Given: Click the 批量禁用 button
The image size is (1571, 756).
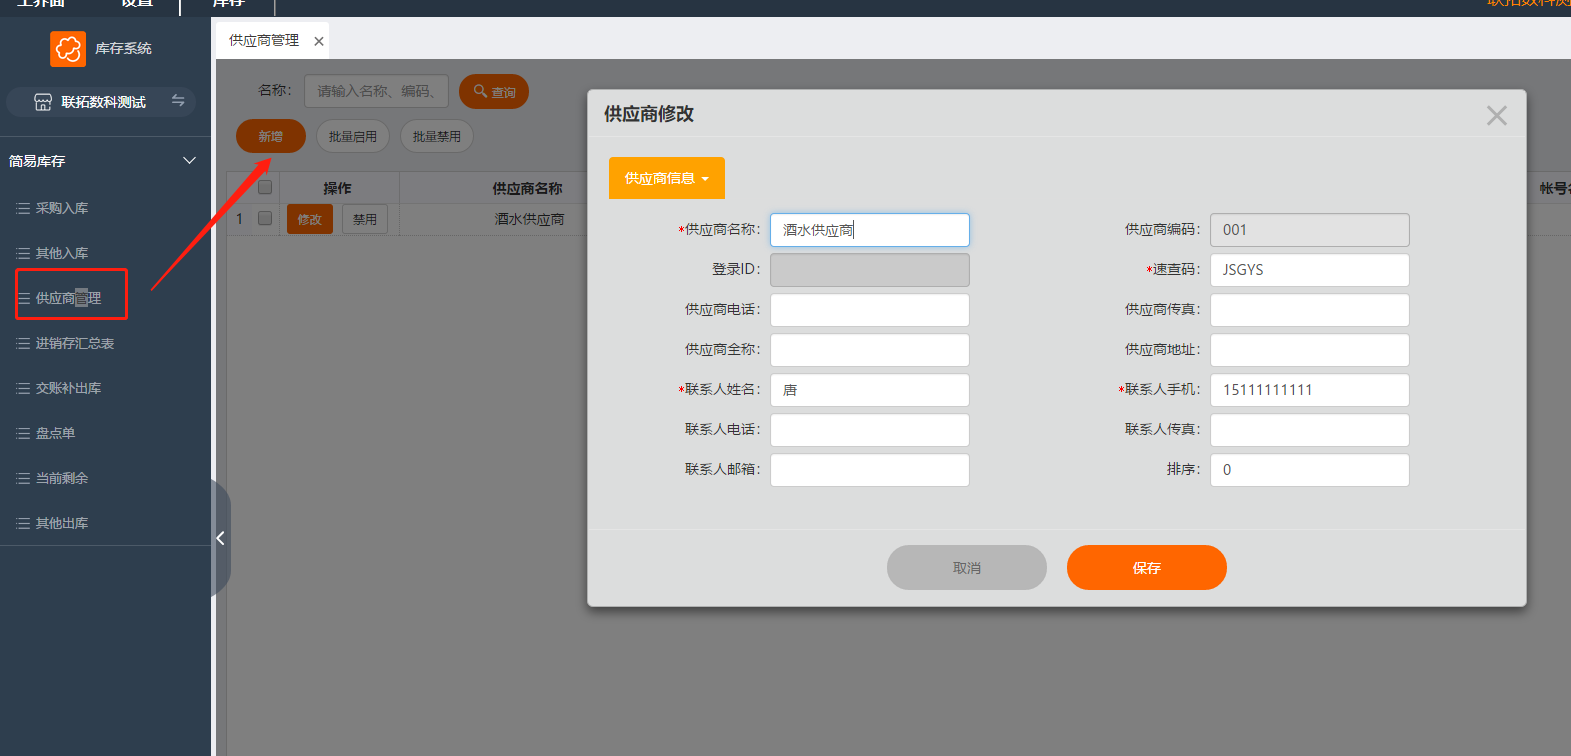Looking at the screenshot, I should pyautogui.click(x=437, y=136).
